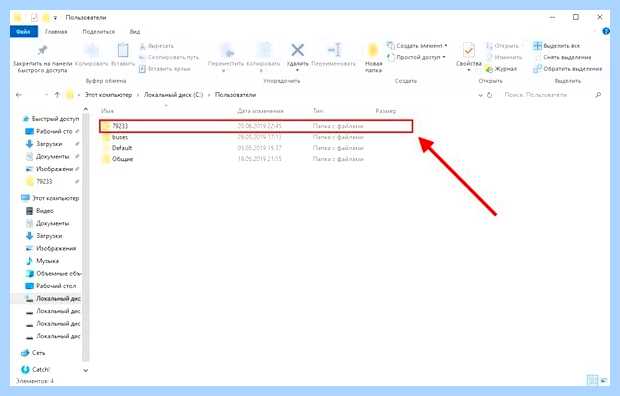Viewport: 620px width, 396px height.
Task: Click the Properties (Свойства) checkmark icon
Action: 469,51
